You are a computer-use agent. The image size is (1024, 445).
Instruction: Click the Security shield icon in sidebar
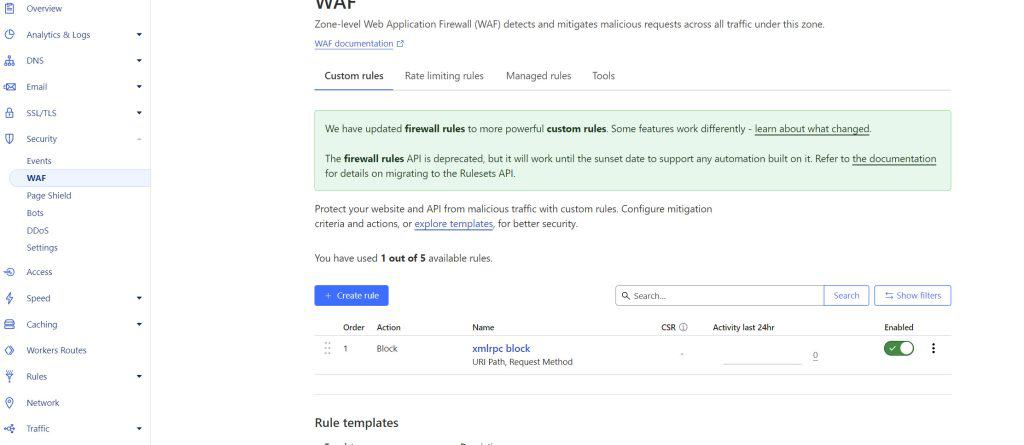click(x=9, y=139)
